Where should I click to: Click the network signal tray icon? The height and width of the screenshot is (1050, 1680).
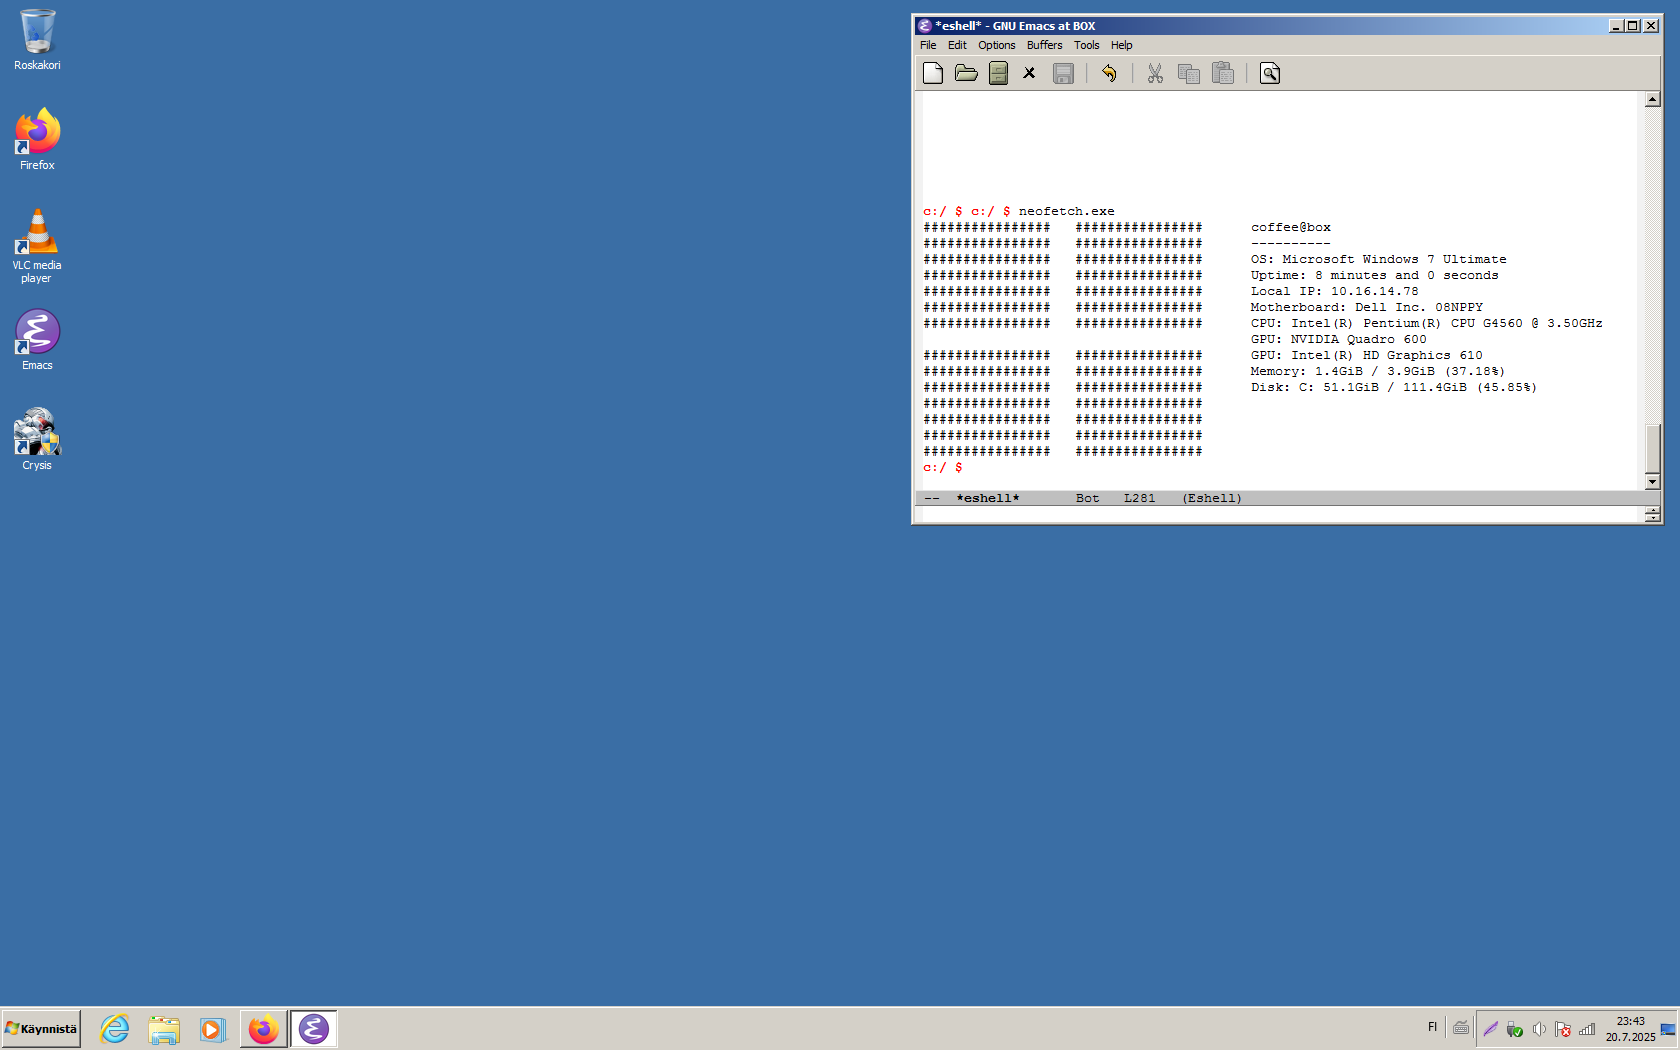tap(1587, 1029)
